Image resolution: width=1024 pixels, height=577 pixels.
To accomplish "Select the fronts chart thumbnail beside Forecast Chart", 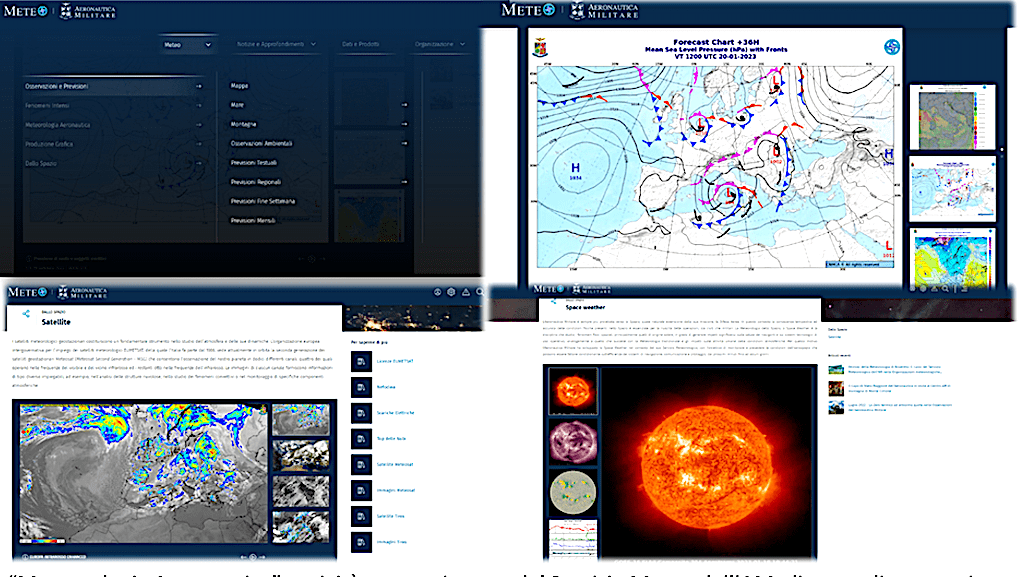I will 952,189.
